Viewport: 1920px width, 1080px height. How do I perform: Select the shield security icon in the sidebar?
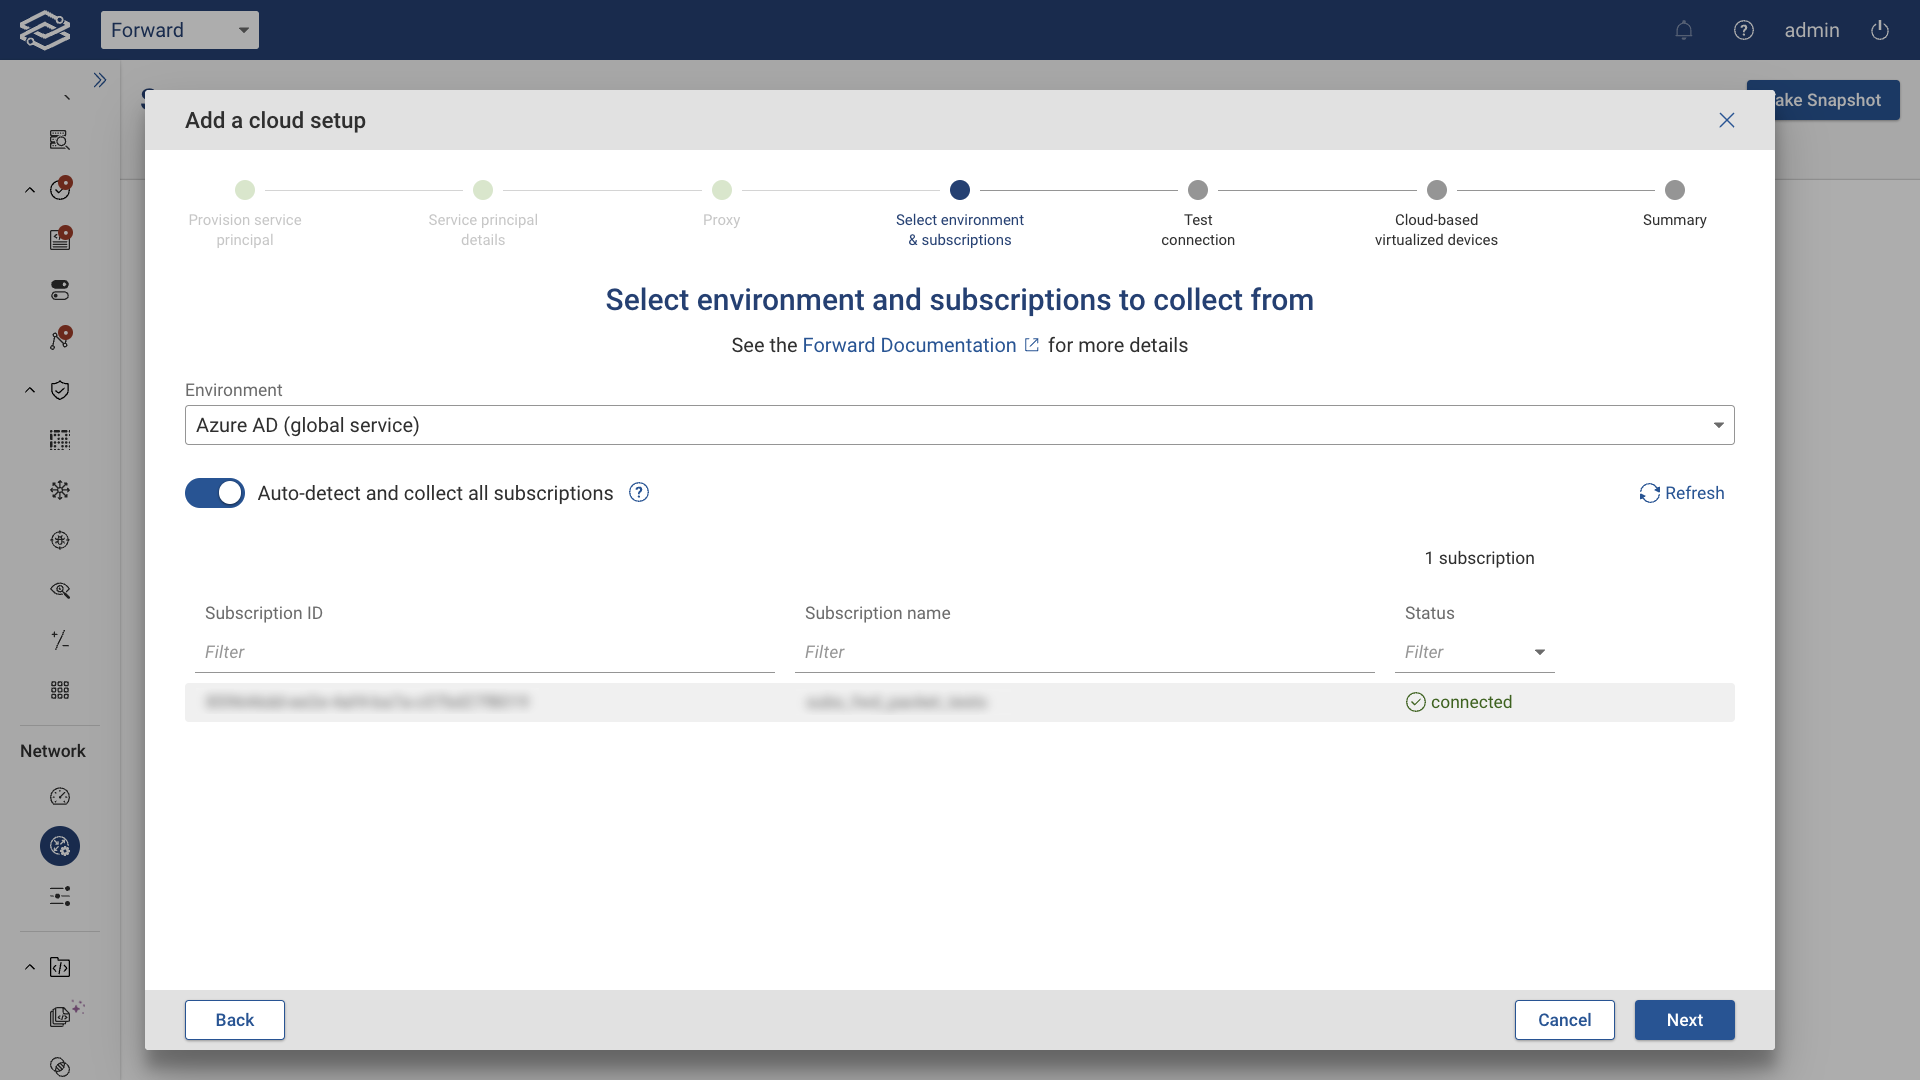tap(60, 390)
